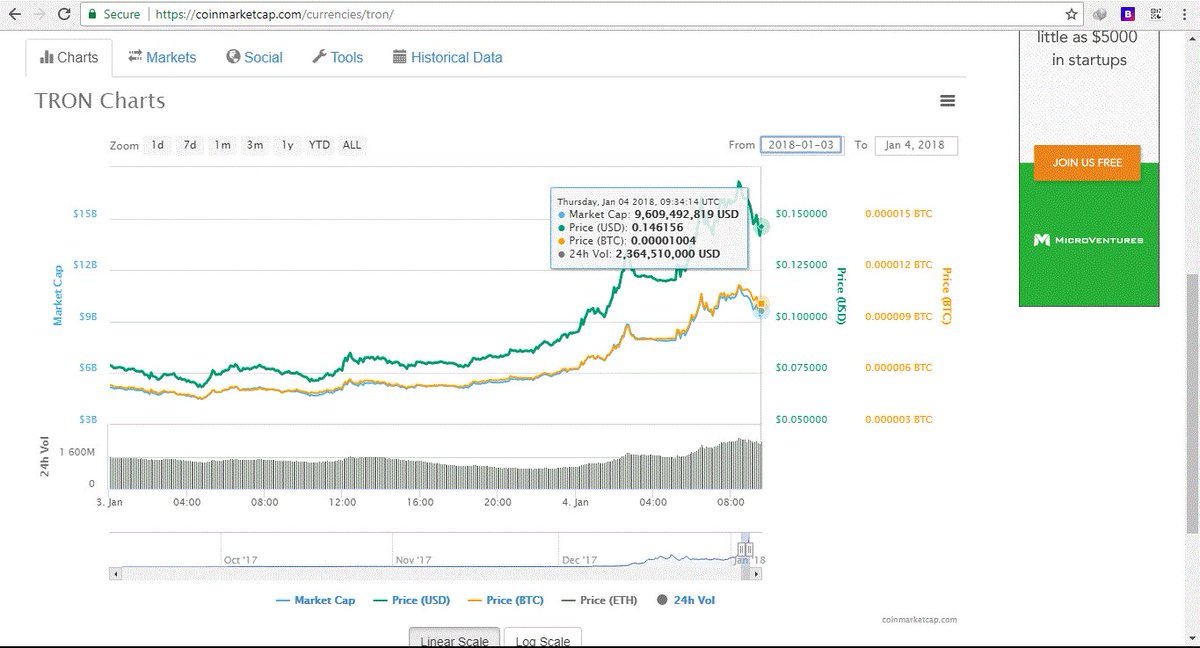Set zoom to 1y
The height and width of the screenshot is (648, 1200).
(x=287, y=145)
